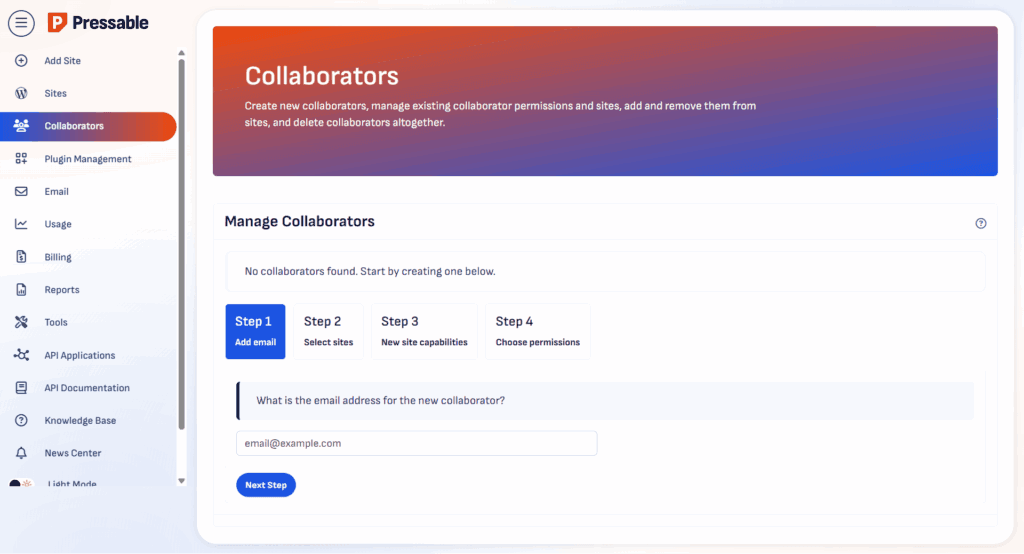The width and height of the screenshot is (1024, 554).
Task: Click the WordPress Sites icon
Action: [21, 93]
